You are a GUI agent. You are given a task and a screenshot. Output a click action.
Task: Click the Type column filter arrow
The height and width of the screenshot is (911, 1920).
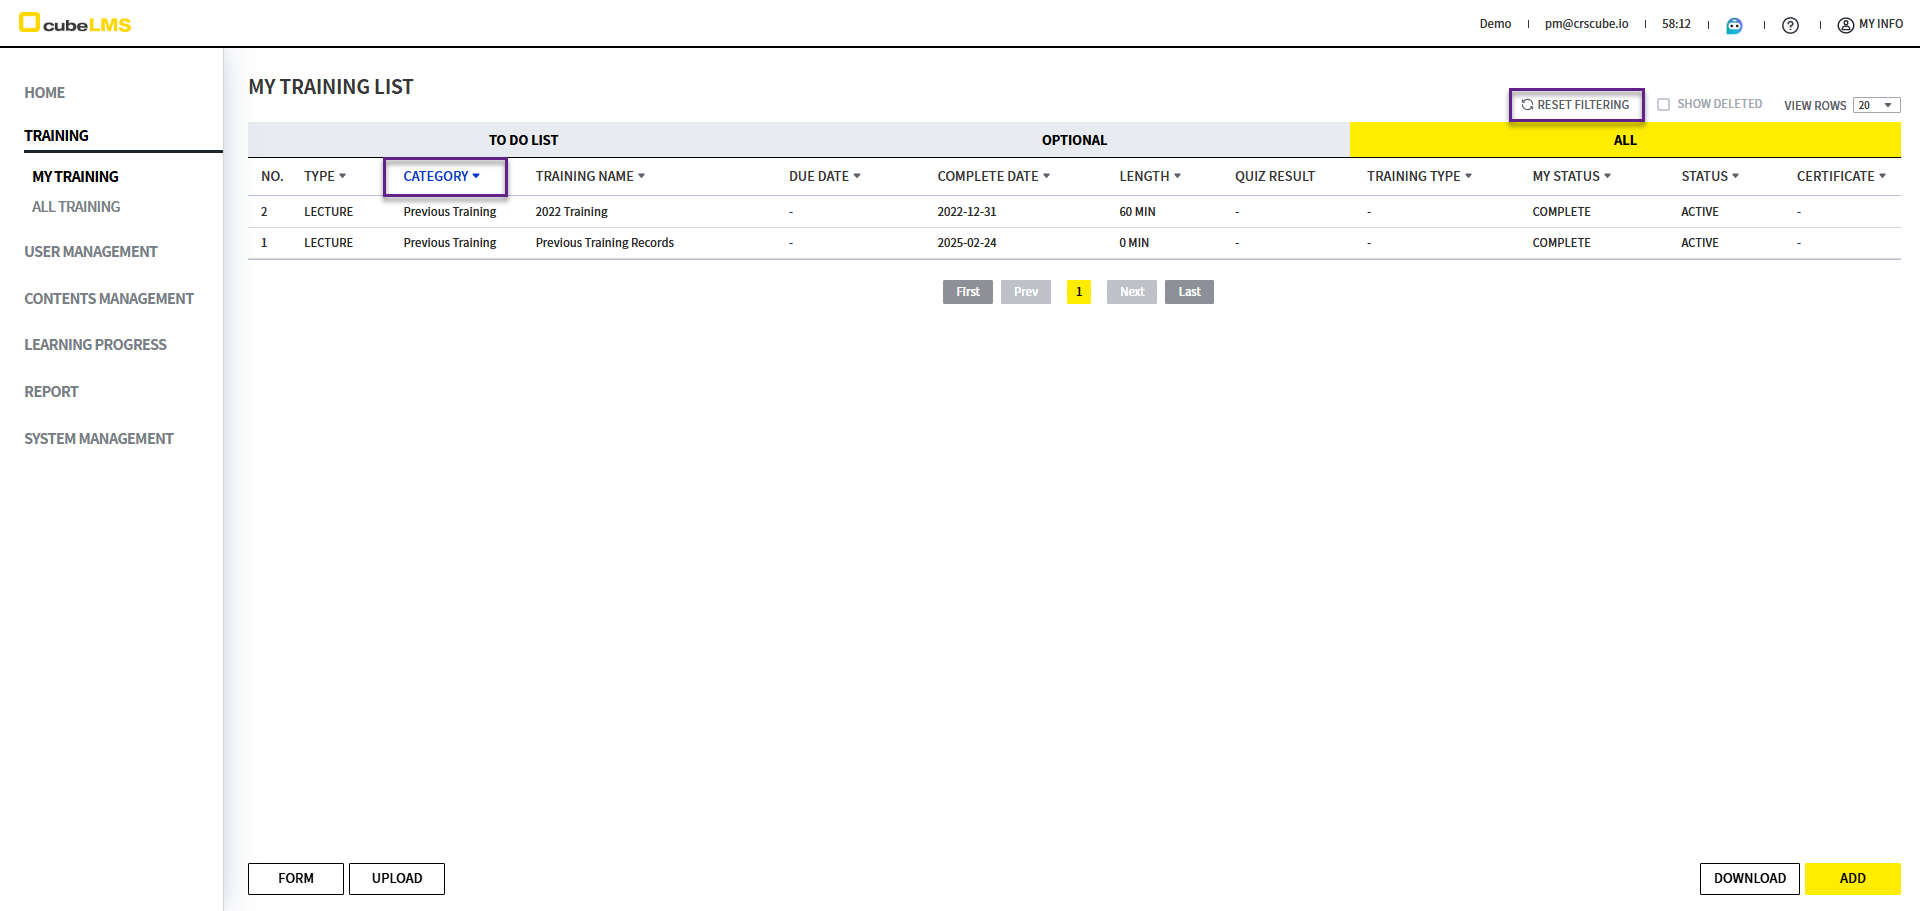pyautogui.click(x=342, y=176)
